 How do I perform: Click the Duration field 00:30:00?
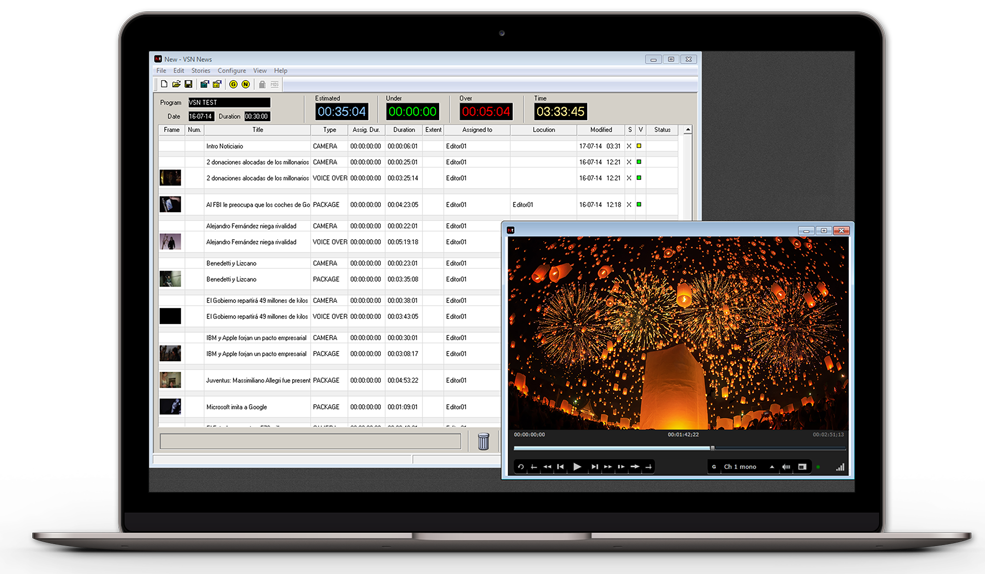257,116
